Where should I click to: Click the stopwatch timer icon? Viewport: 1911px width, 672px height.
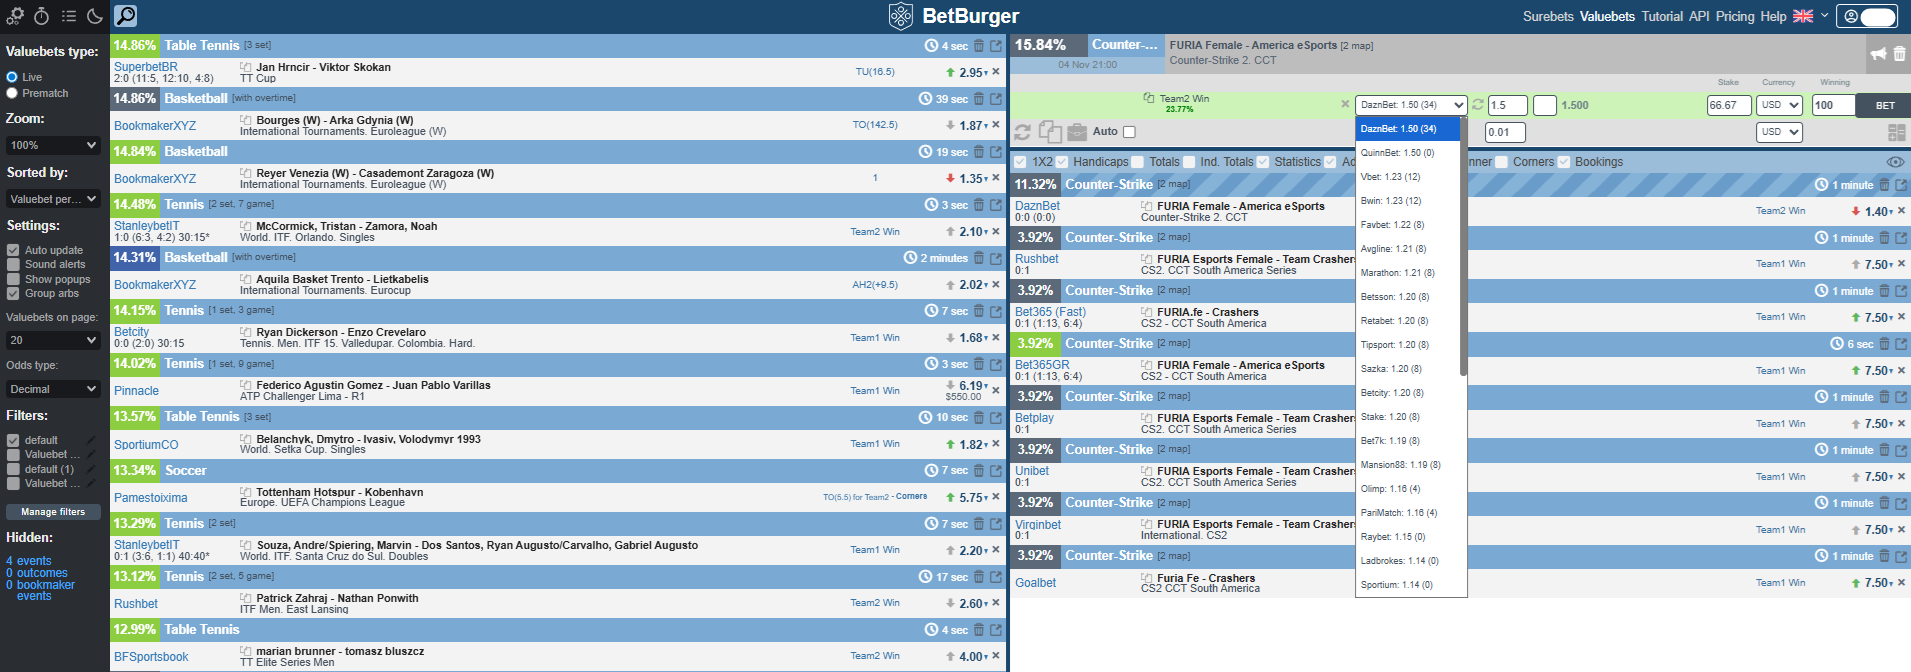pos(41,16)
